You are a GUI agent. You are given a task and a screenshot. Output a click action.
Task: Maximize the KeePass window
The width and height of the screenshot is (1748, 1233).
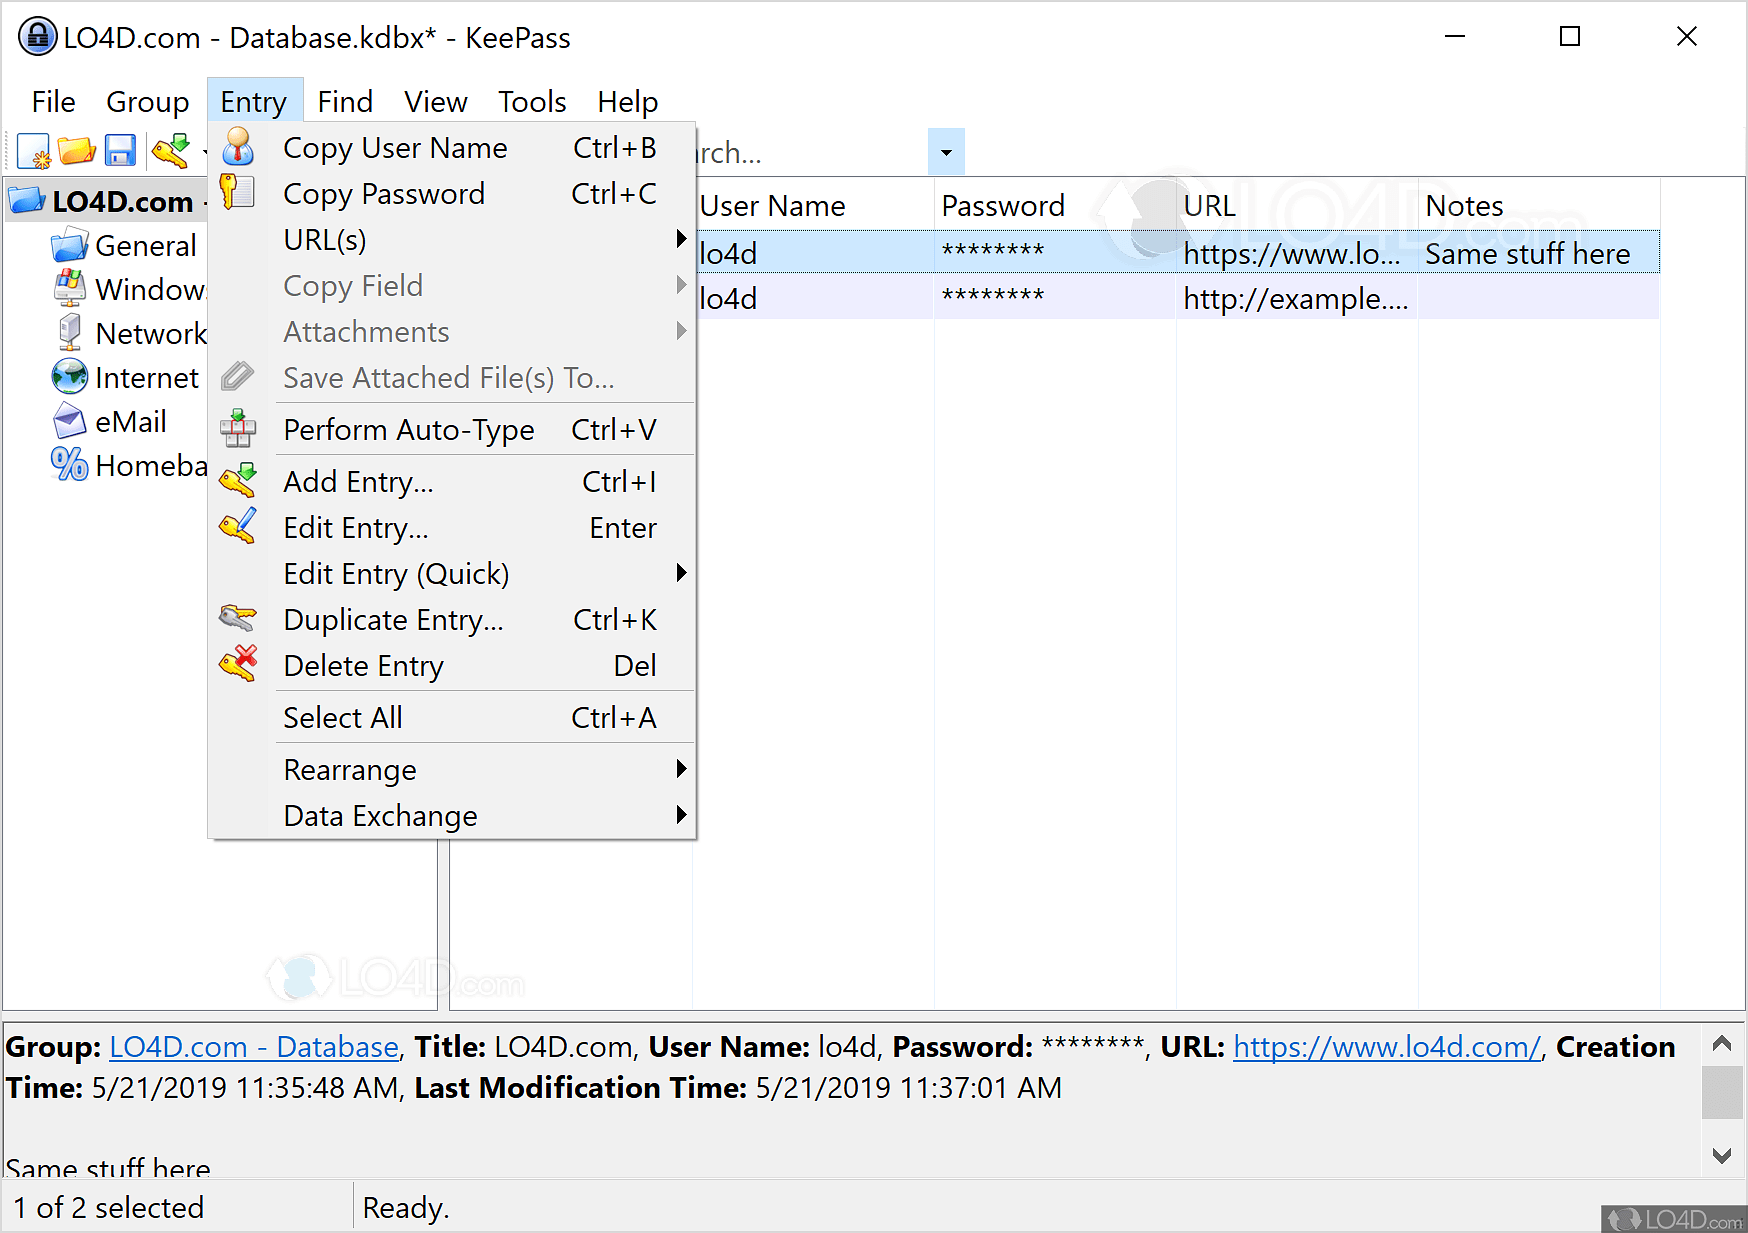[1570, 37]
